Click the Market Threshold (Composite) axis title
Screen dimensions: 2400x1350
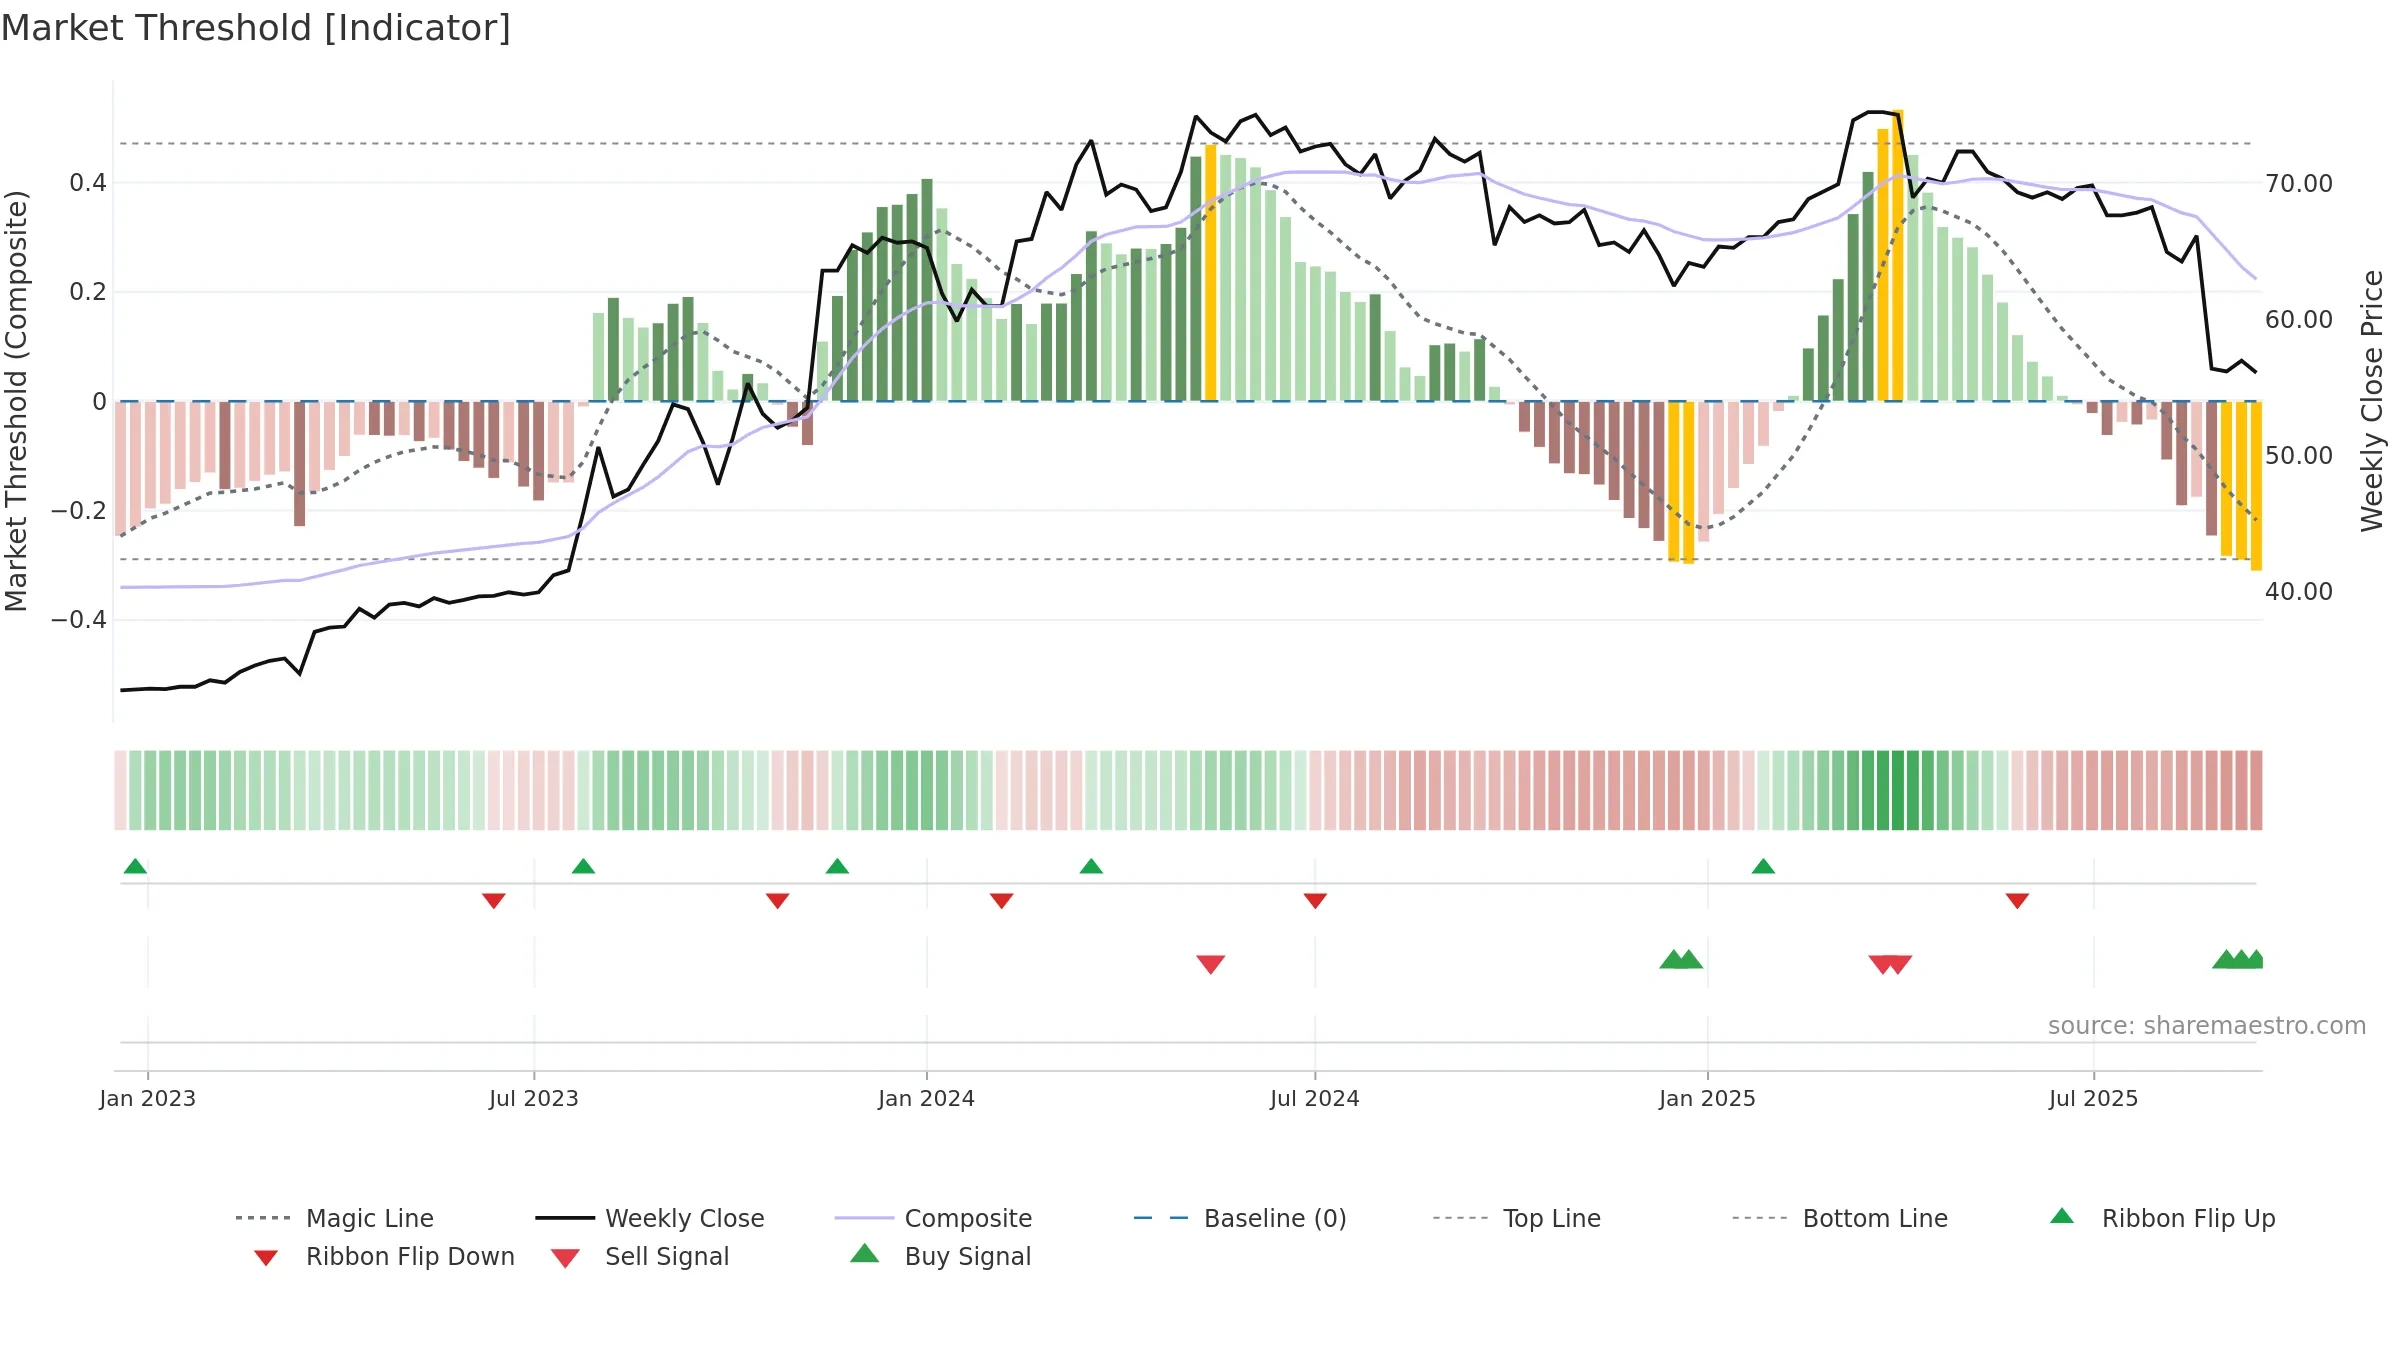[16, 400]
